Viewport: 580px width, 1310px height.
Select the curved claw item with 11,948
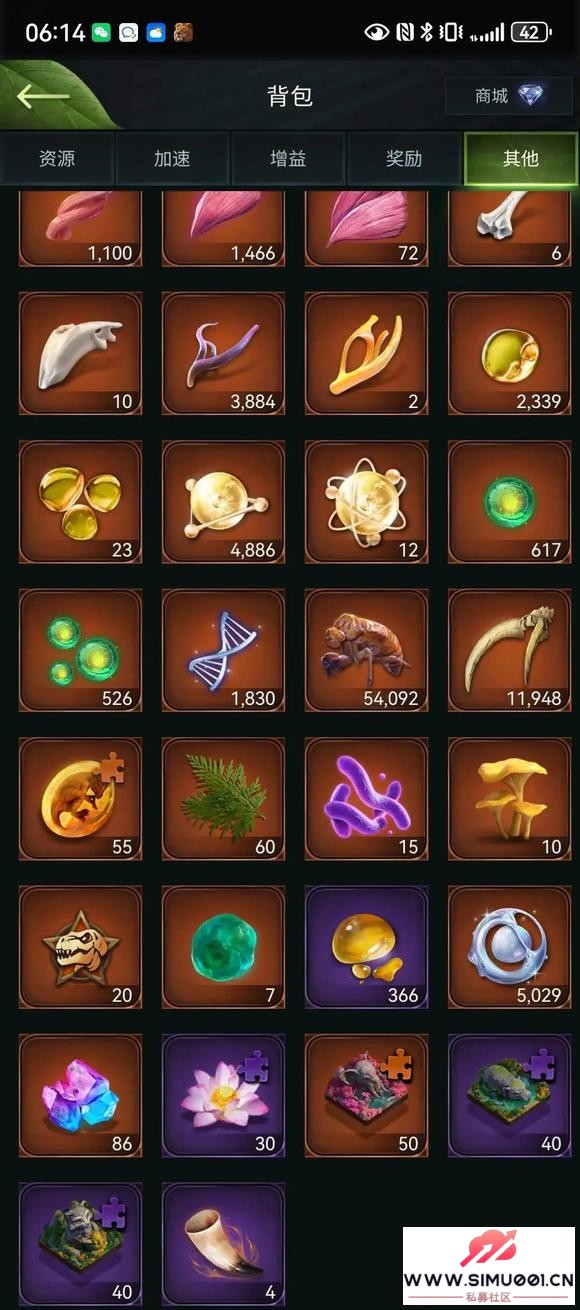510,650
